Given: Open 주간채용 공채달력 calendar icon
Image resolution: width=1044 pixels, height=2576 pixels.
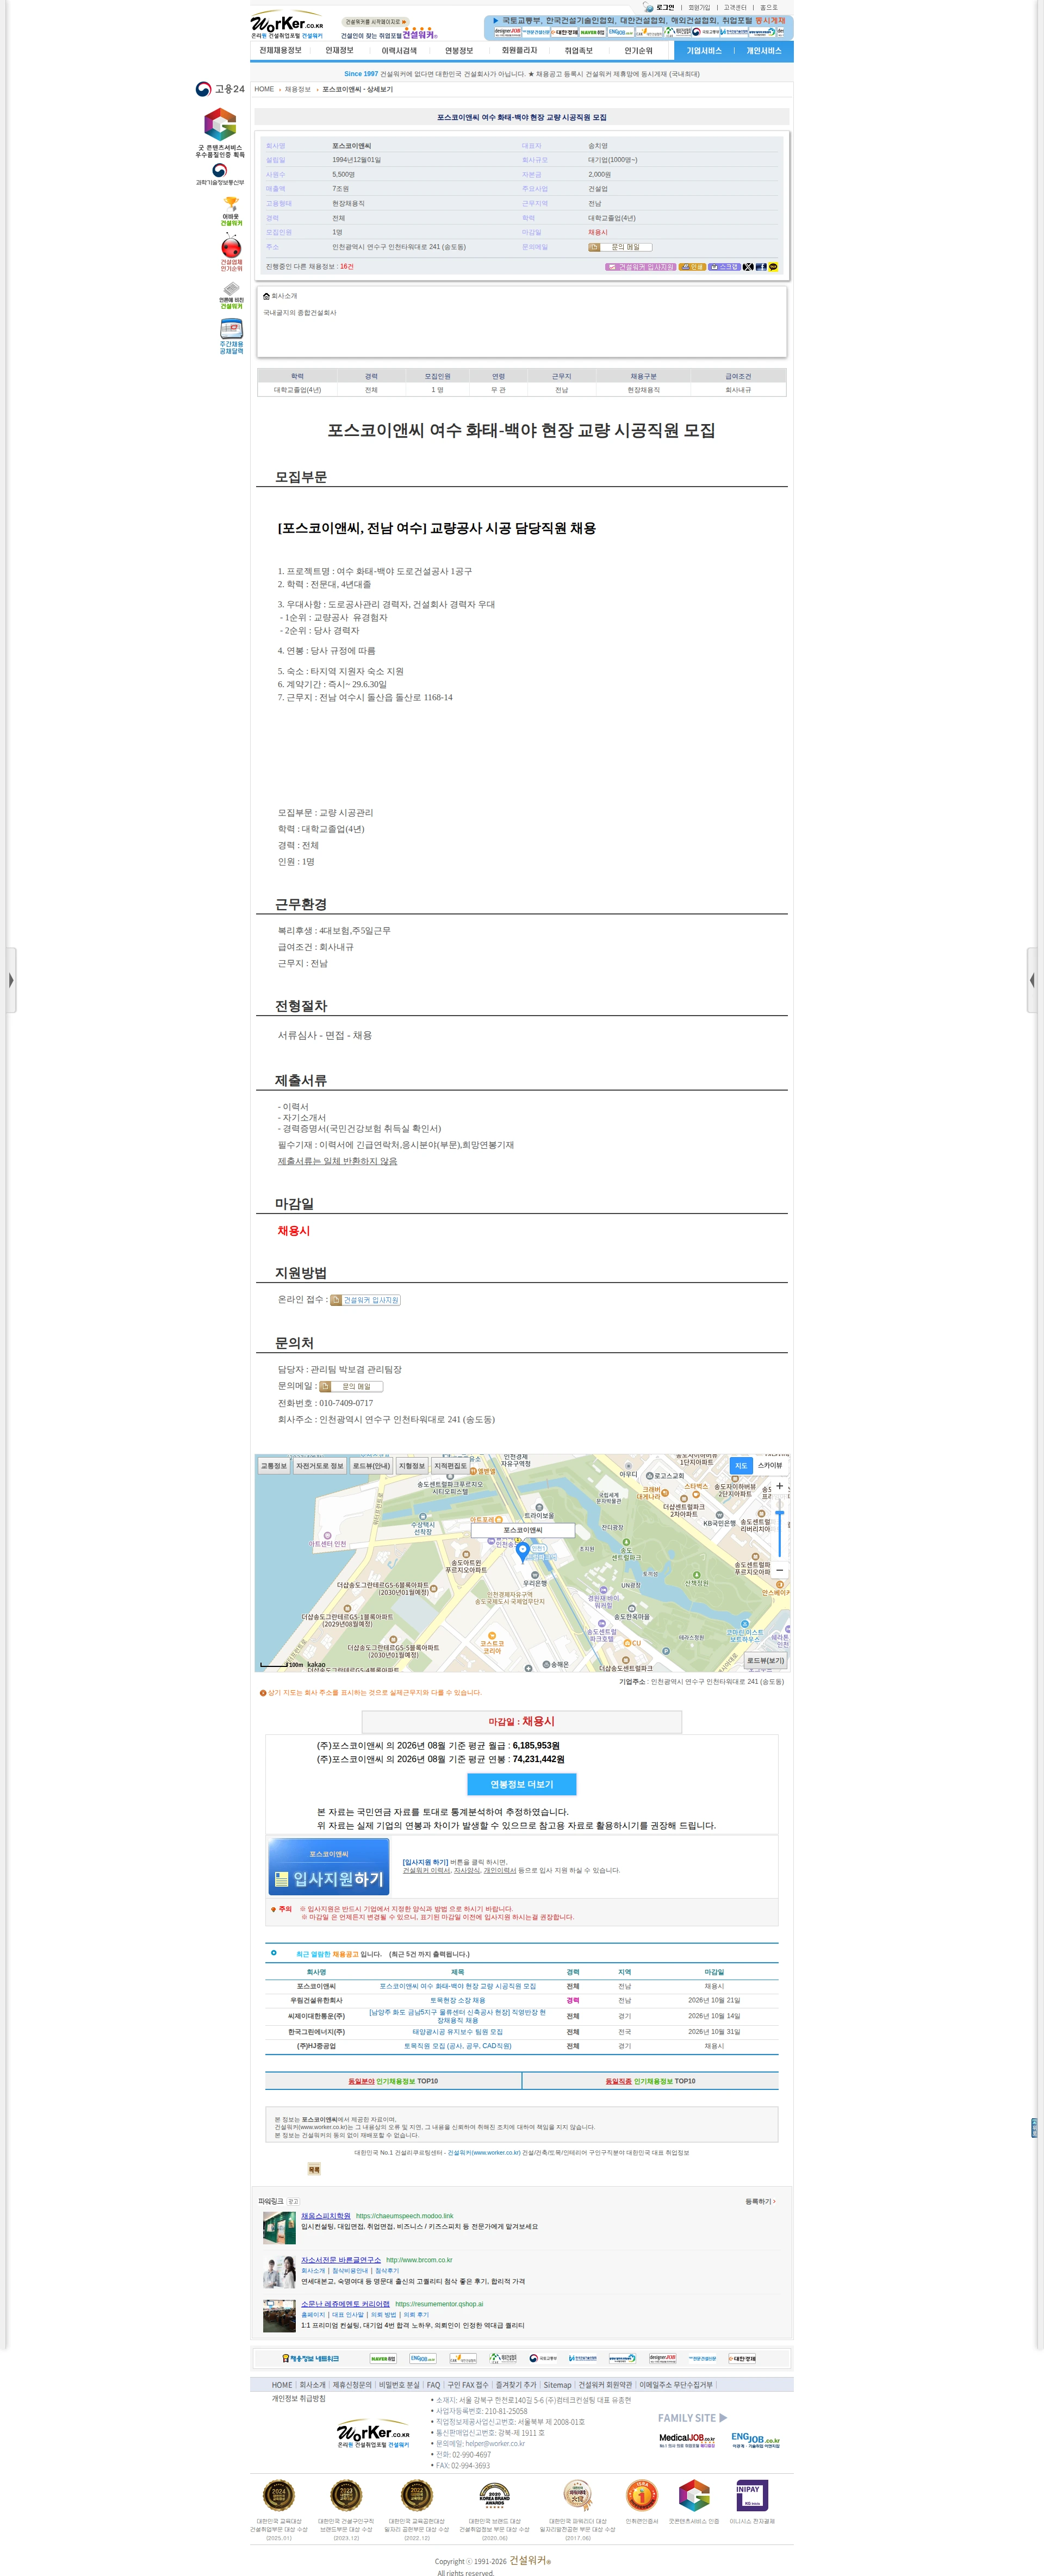Looking at the screenshot, I should coord(231,337).
